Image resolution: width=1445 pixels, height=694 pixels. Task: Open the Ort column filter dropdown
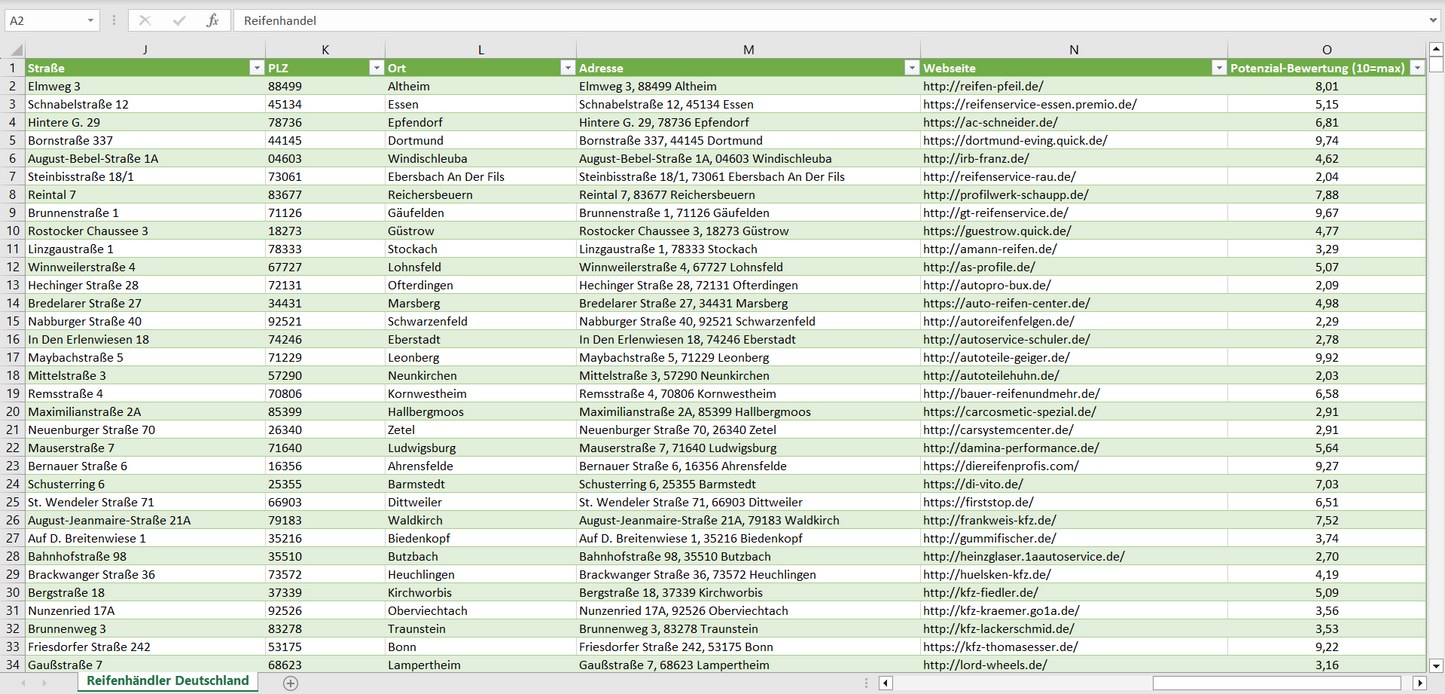tap(567, 68)
